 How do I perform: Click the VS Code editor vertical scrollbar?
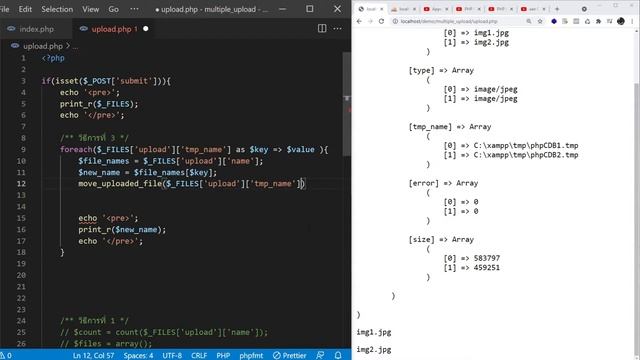coord(347,104)
